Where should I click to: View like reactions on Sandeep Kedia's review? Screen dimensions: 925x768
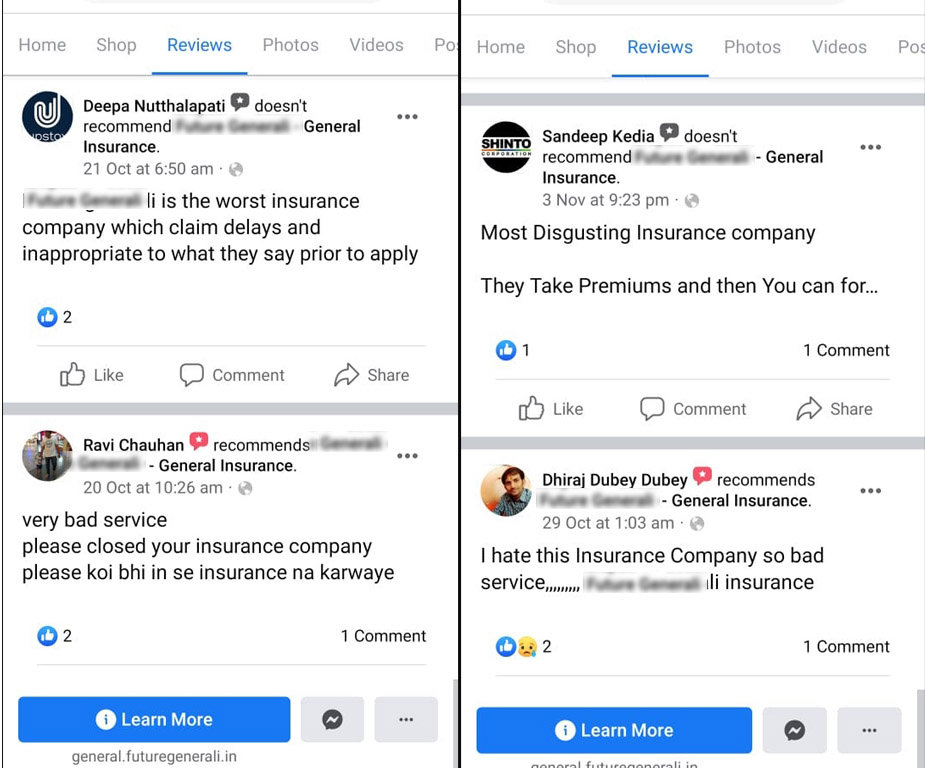tap(514, 350)
